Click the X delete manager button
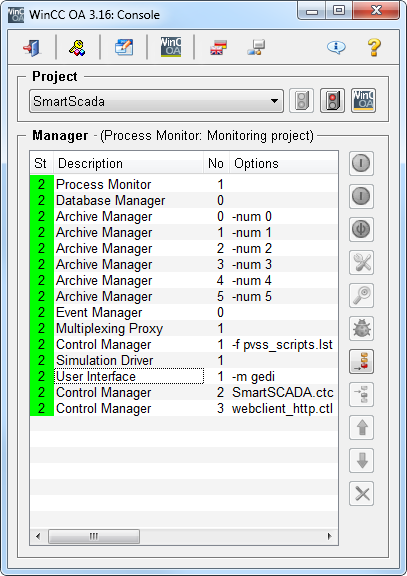Image resolution: width=407 pixels, height=576 pixels. (361, 494)
